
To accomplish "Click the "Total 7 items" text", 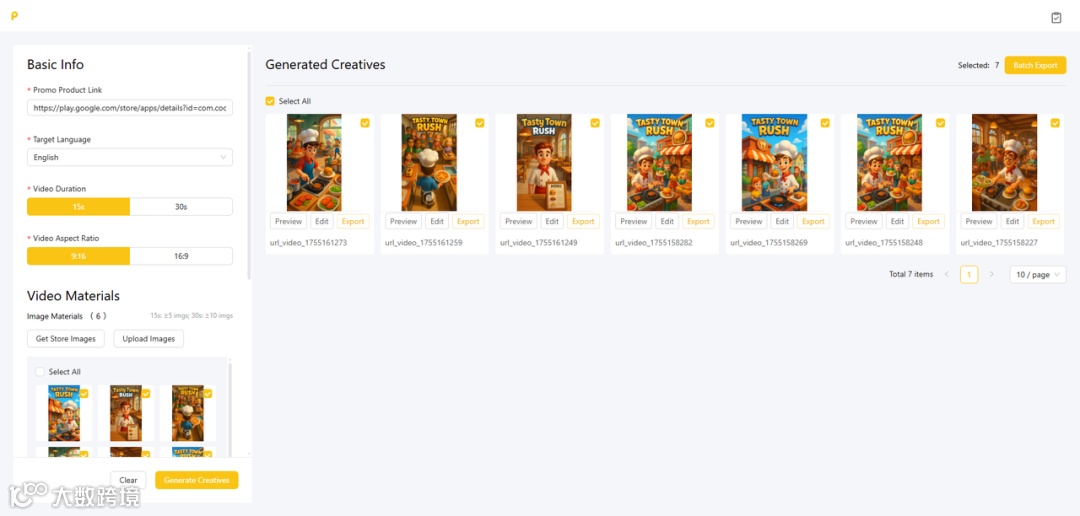I will click(x=911, y=274).
